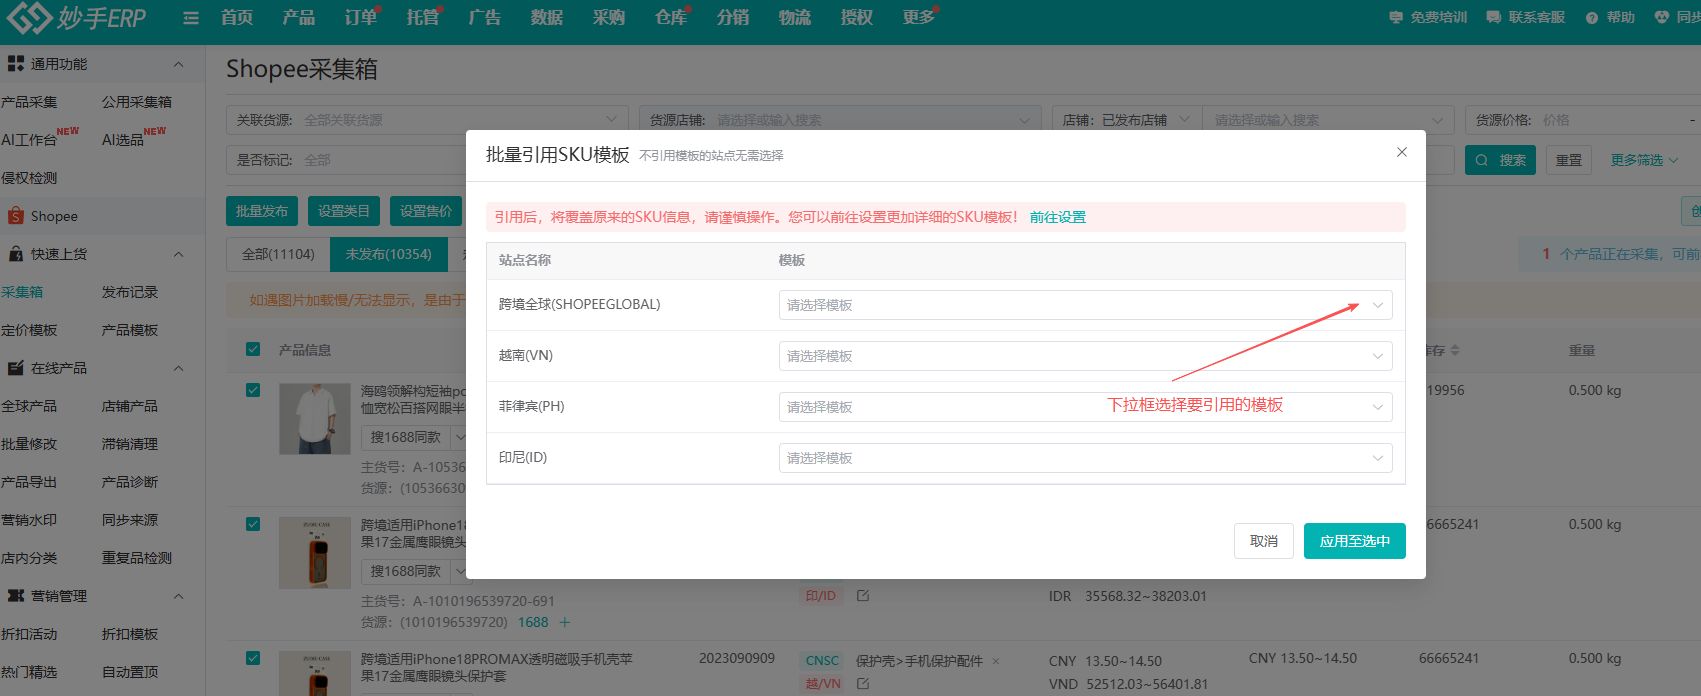Viewport: 1701px width, 696px height.
Task: Open 免费培训 from top bar
Action: tap(1428, 17)
